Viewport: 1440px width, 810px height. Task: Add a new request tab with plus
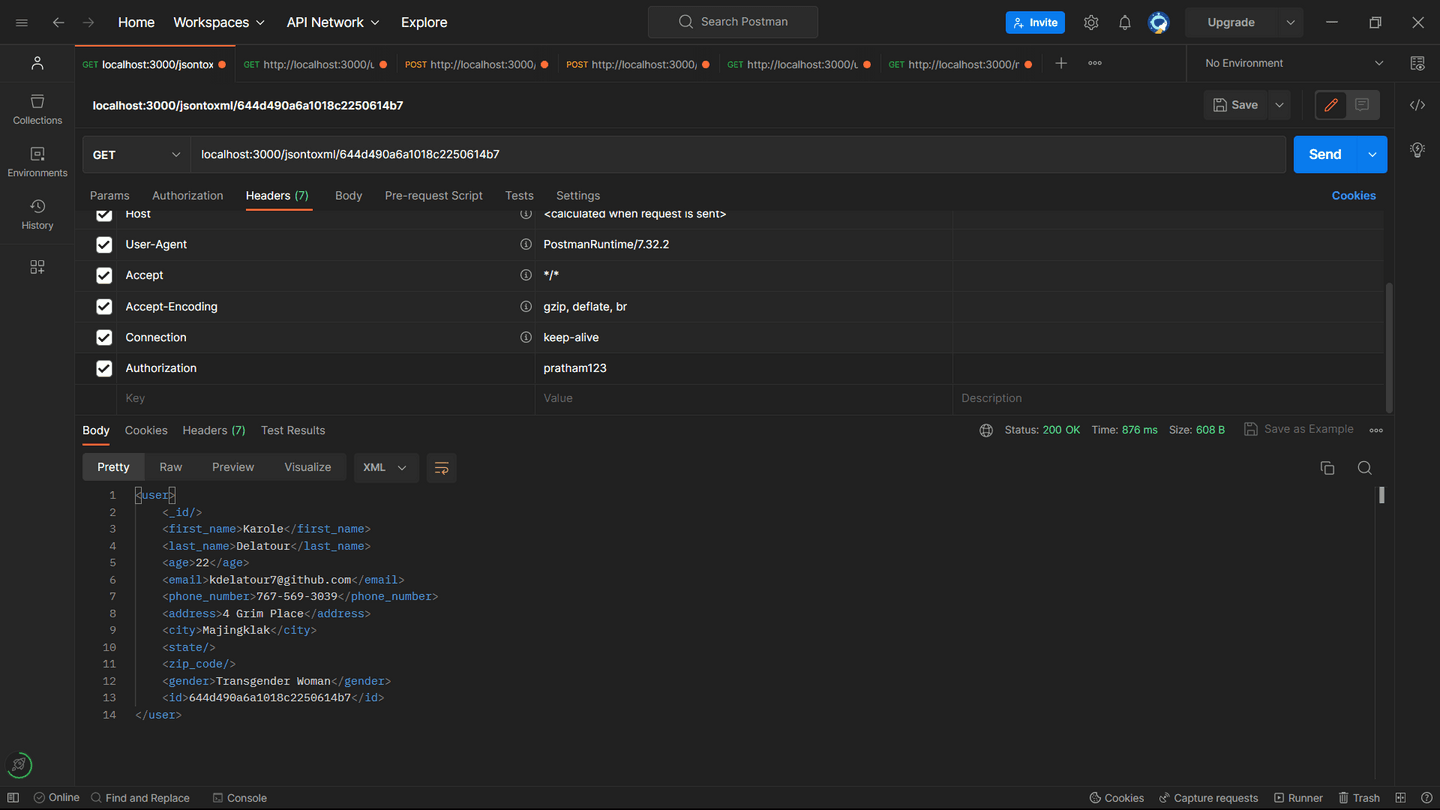[x=1061, y=63]
